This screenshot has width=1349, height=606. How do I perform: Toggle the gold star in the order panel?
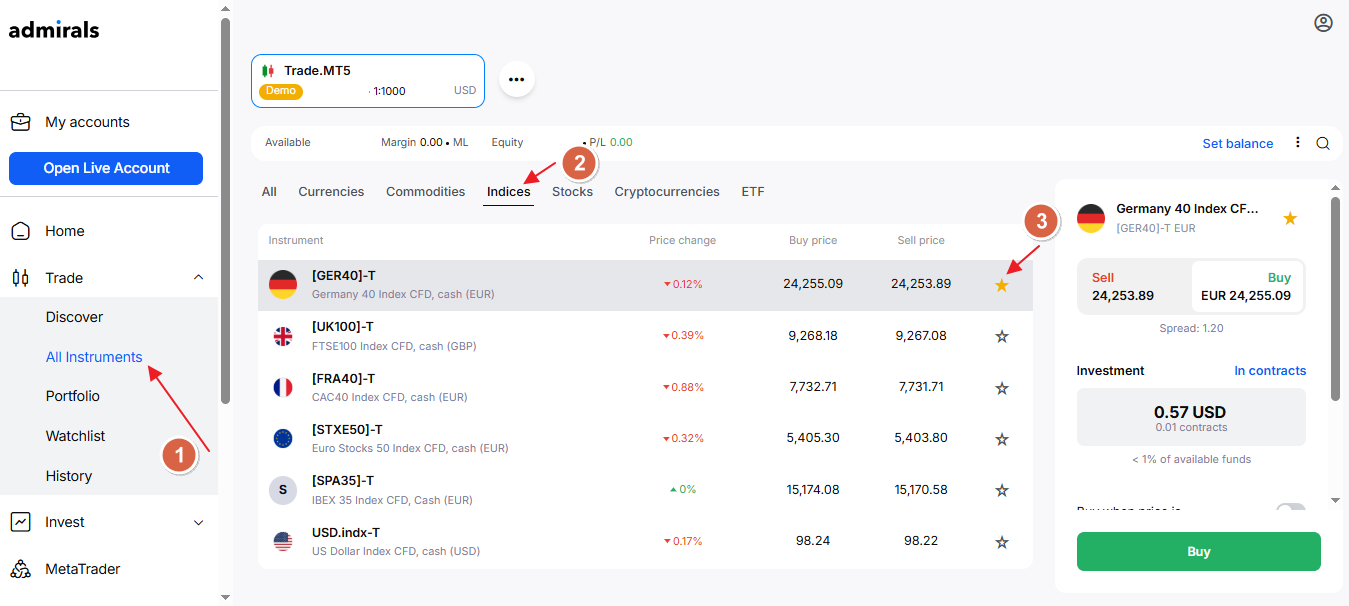(1290, 218)
